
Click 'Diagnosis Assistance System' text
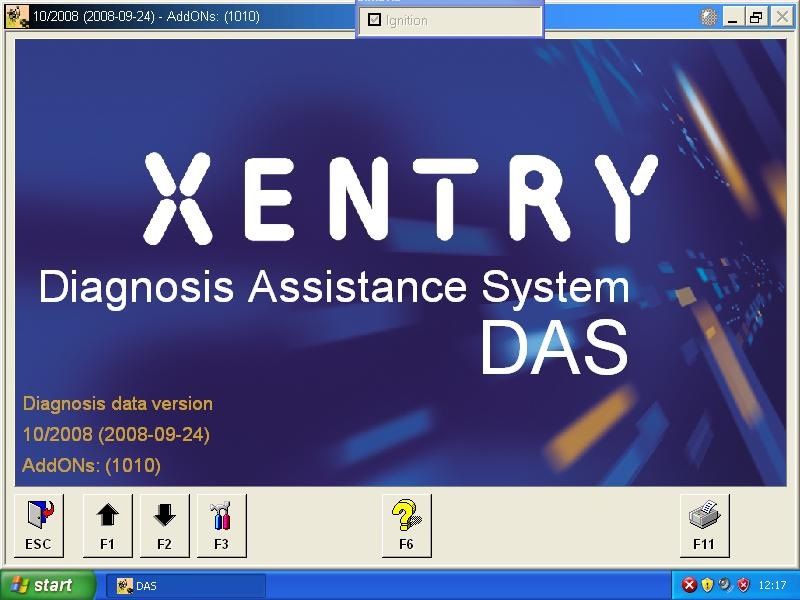334,287
